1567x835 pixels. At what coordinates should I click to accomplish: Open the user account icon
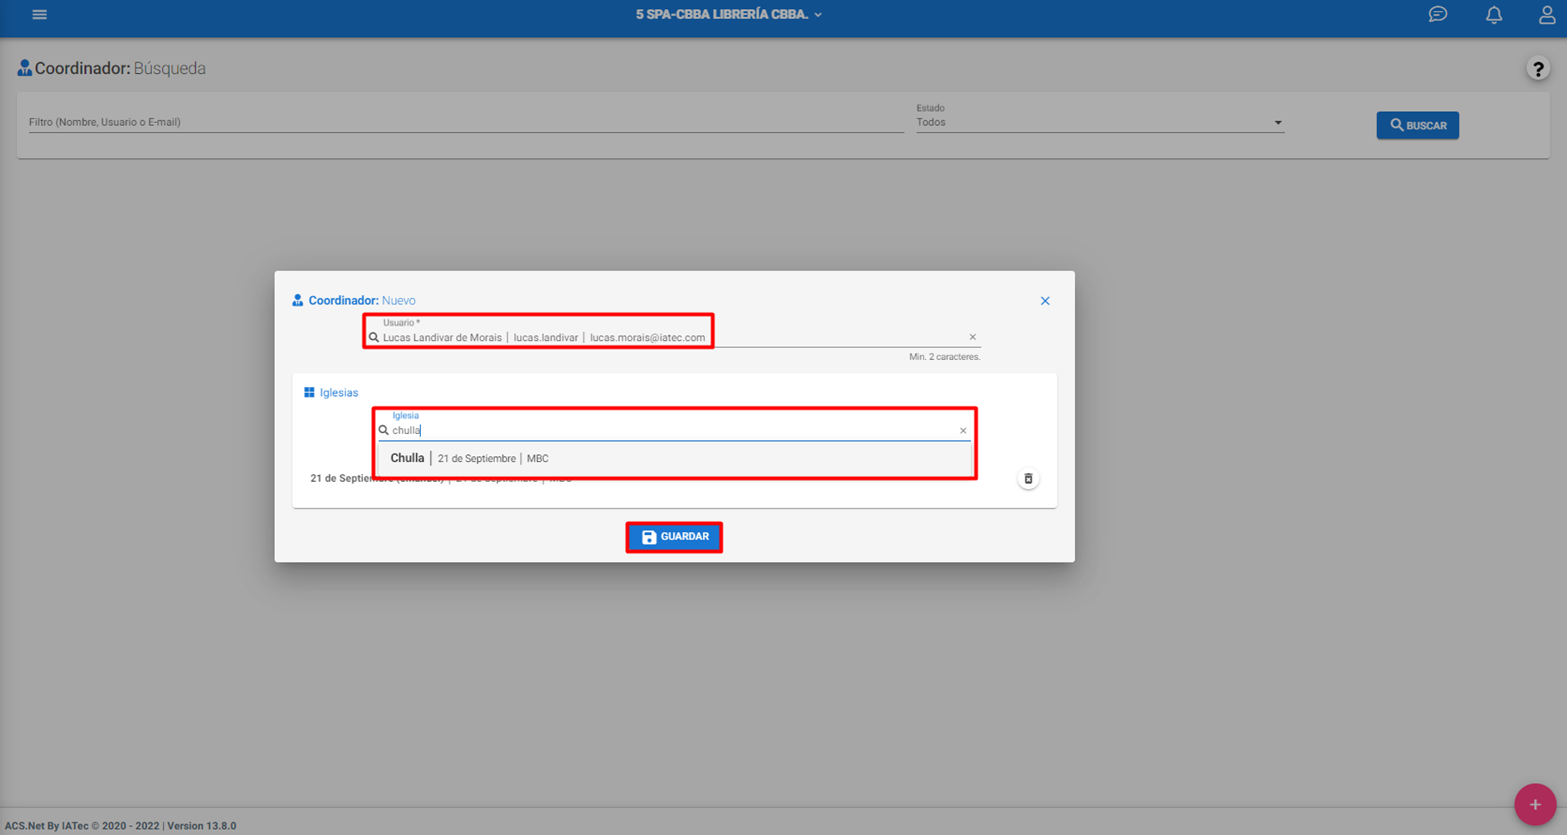tap(1547, 14)
